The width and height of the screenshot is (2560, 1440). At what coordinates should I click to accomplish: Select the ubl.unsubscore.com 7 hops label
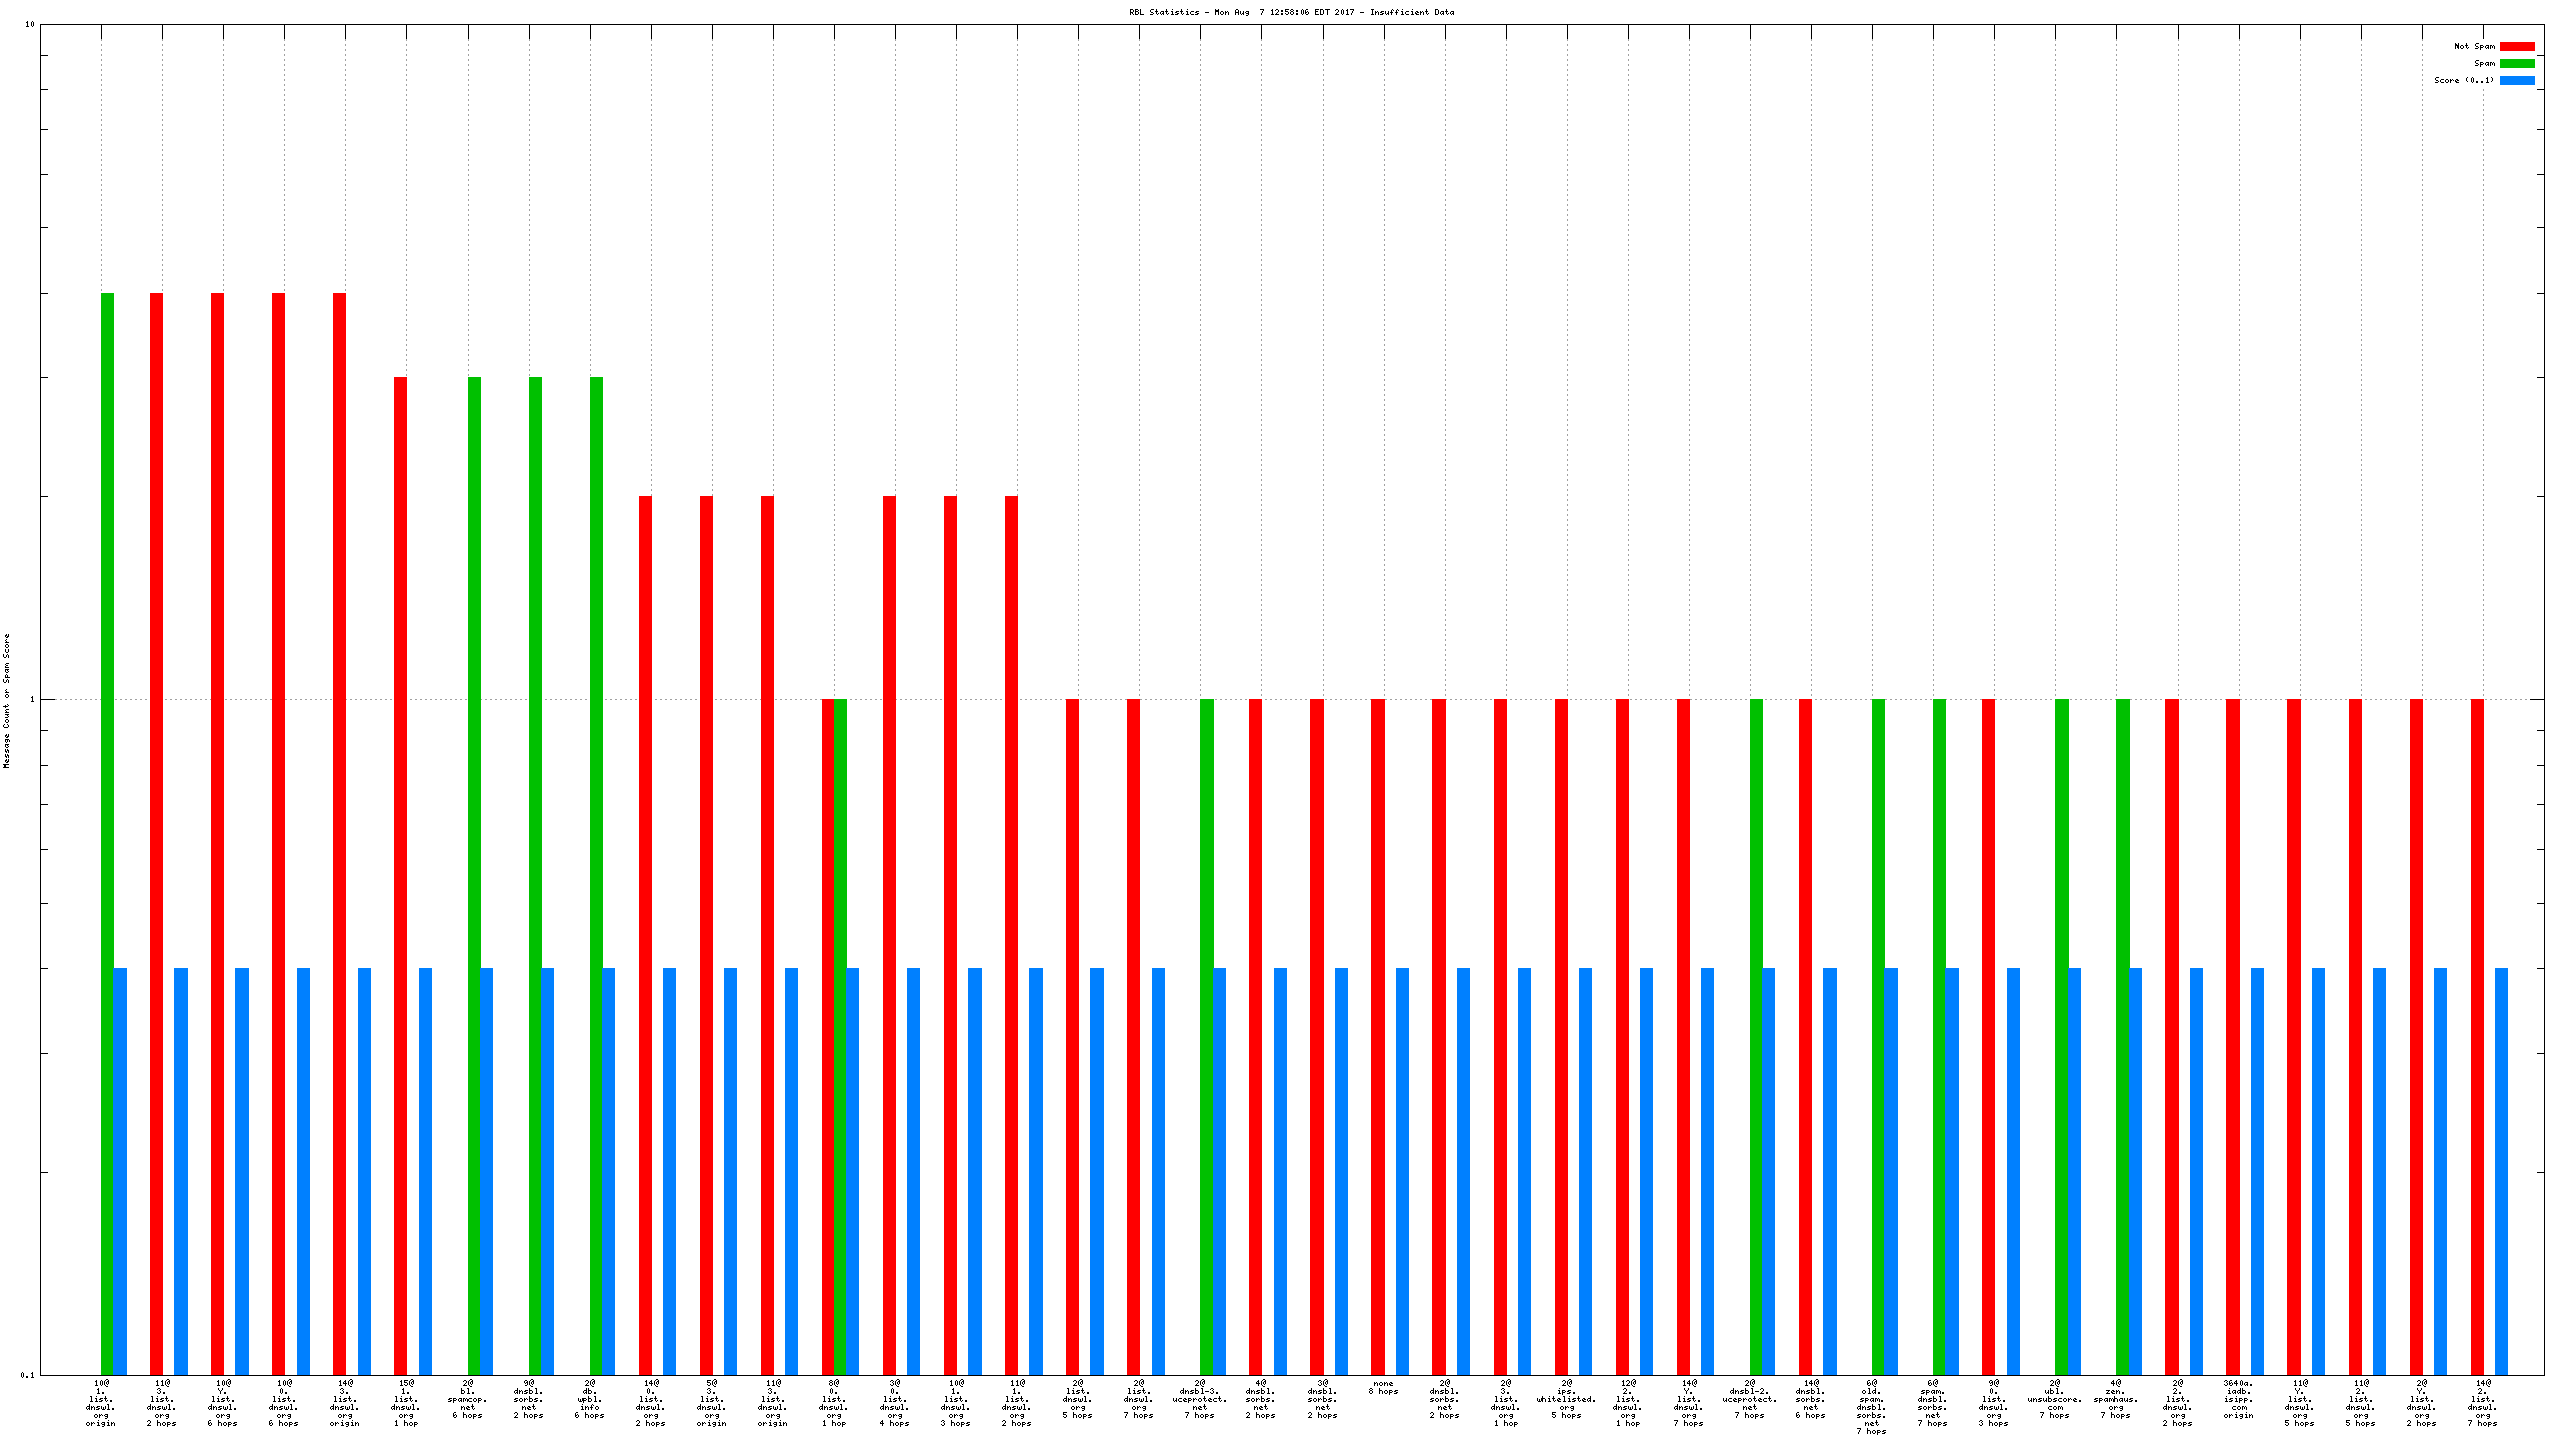point(2054,1399)
